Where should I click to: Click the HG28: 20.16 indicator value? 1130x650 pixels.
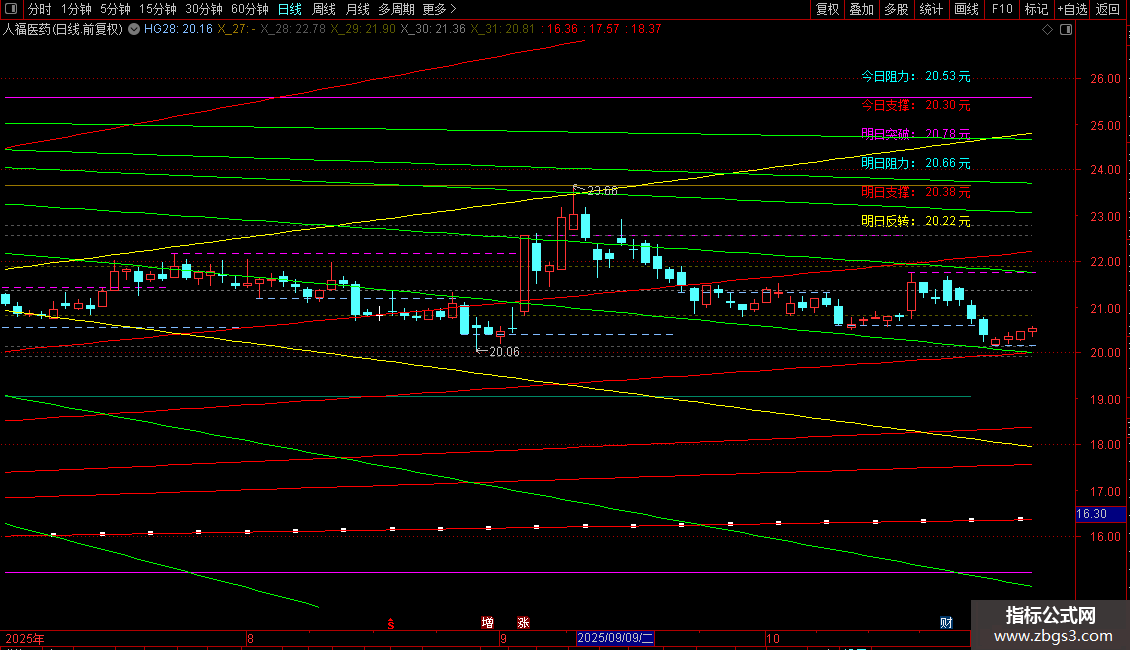click(178, 29)
